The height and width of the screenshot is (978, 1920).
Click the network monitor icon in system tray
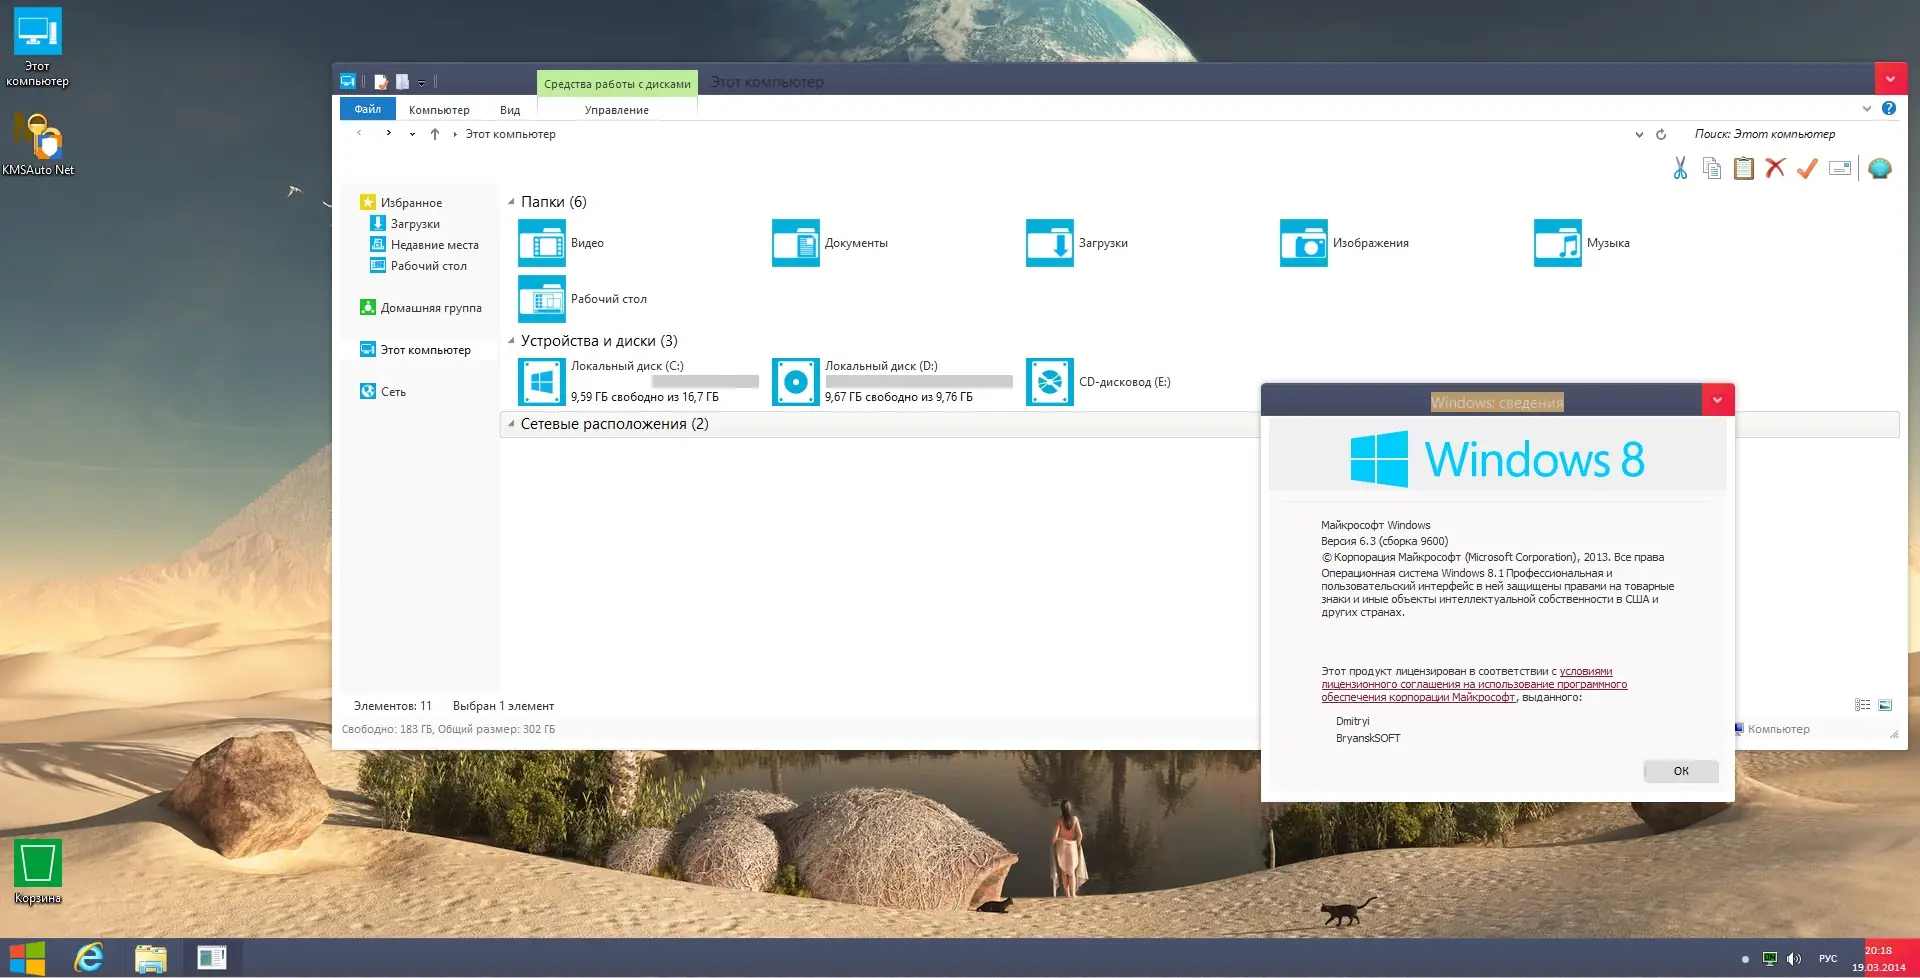point(1770,959)
